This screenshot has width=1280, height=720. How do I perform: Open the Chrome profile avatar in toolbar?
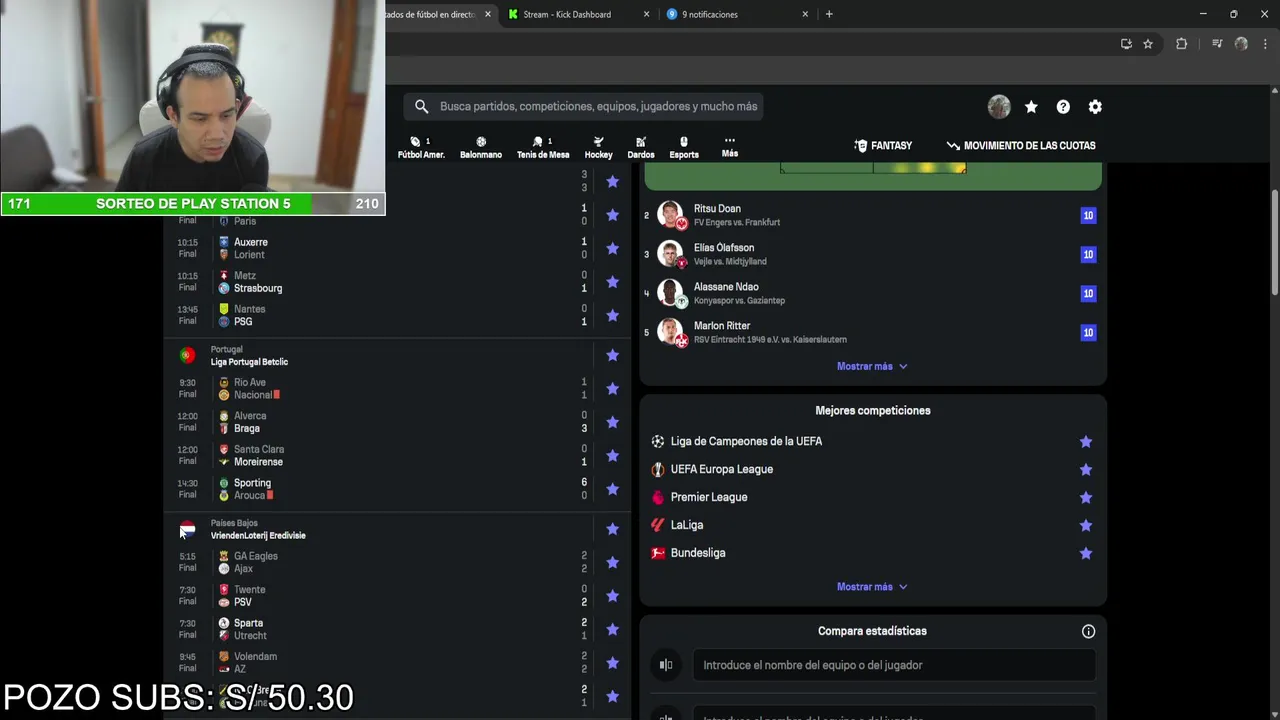pyautogui.click(x=1241, y=44)
